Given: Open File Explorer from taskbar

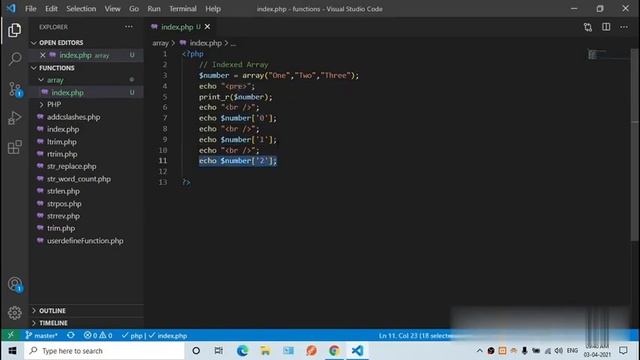Looking at the screenshot, I should 265,351.
